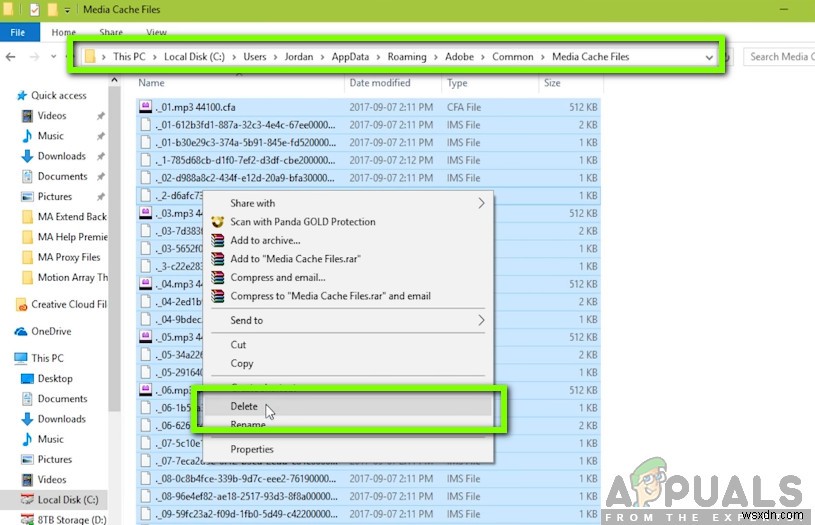Jump to AppData breadcrumb
The width and height of the screenshot is (815, 525).
(x=350, y=57)
